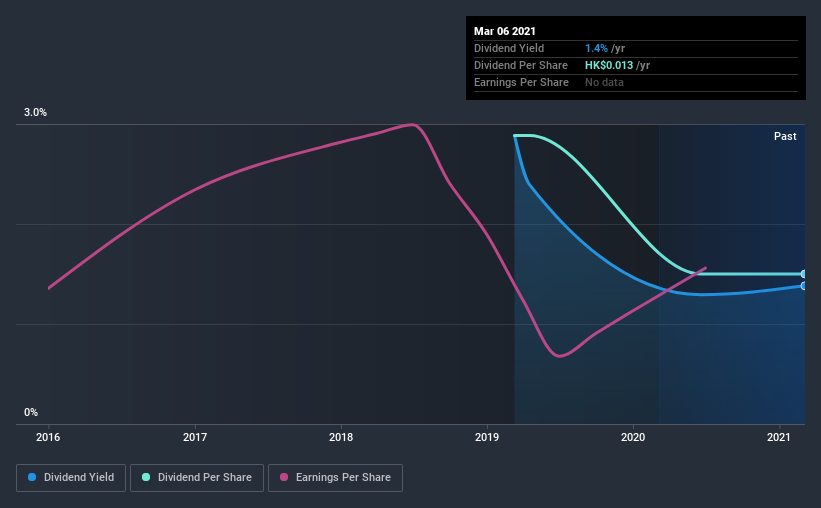Toggle the Earnings Per Share legend button
The width and height of the screenshot is (821, 508).
click(x=335, y=478)
